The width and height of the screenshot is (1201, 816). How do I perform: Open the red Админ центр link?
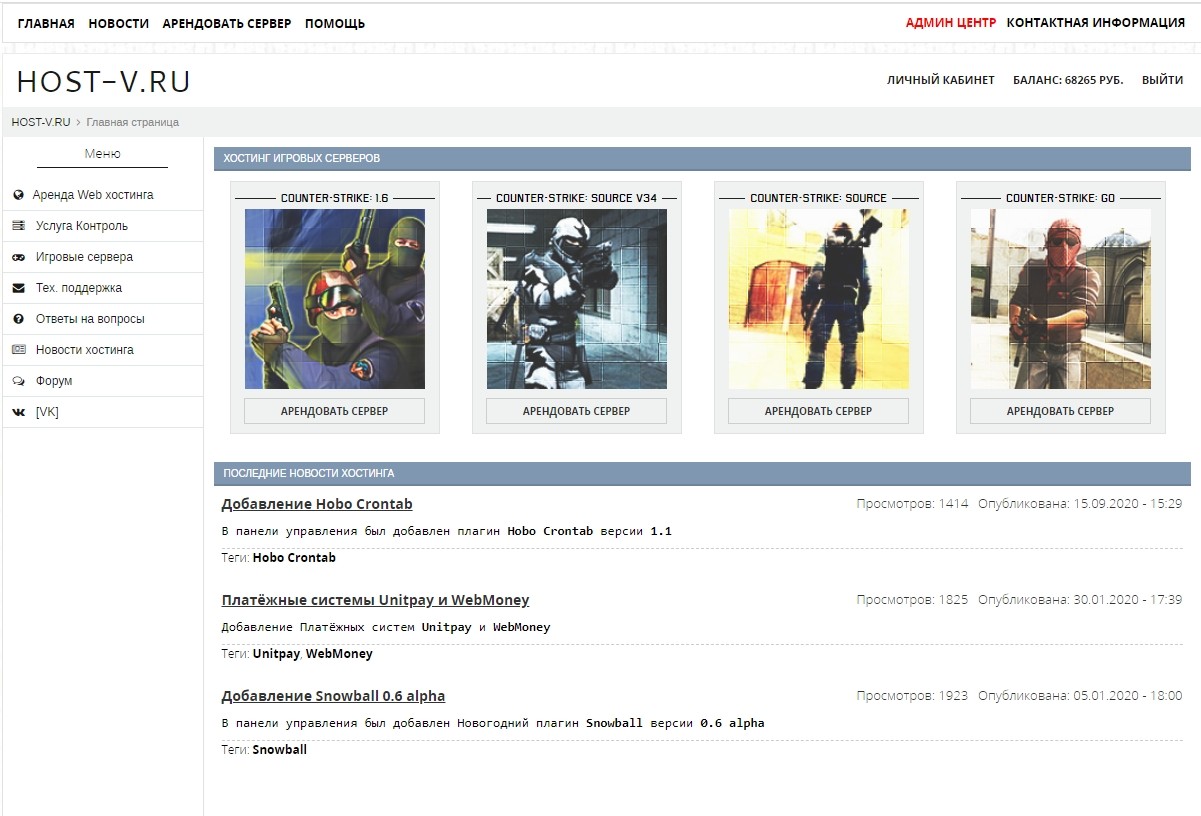[x=950, y=22]
